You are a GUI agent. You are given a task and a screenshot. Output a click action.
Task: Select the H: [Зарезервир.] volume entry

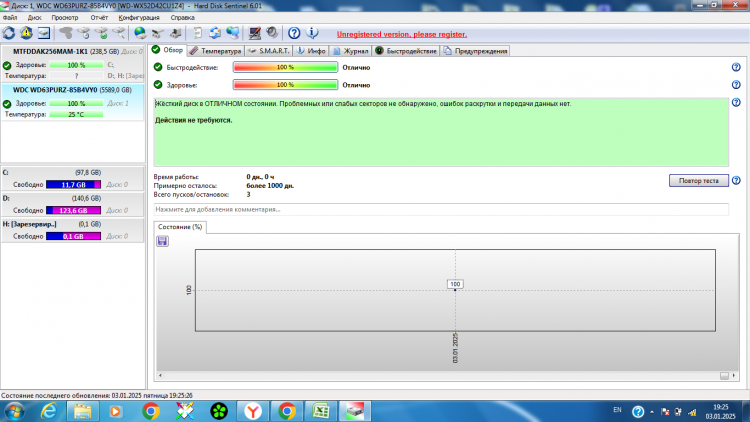[x=73, y=231]
